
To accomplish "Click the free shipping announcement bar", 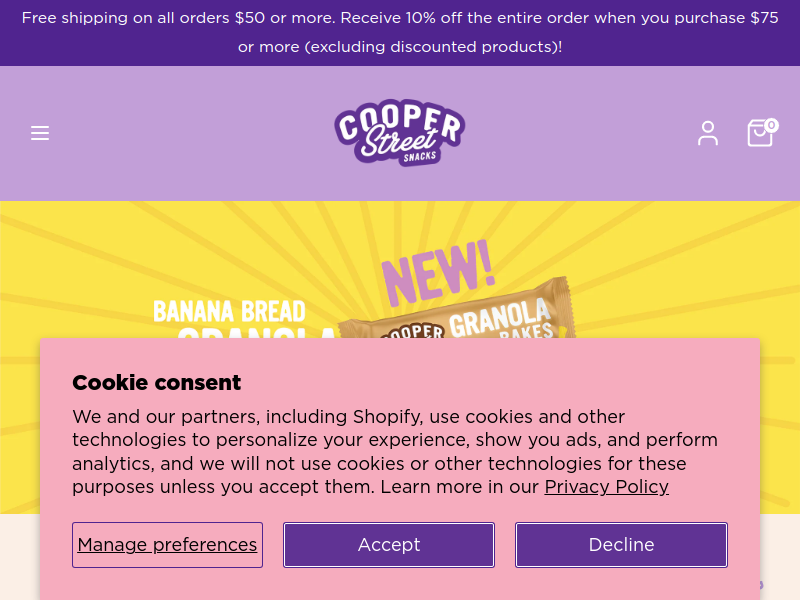I will [400, 32].
